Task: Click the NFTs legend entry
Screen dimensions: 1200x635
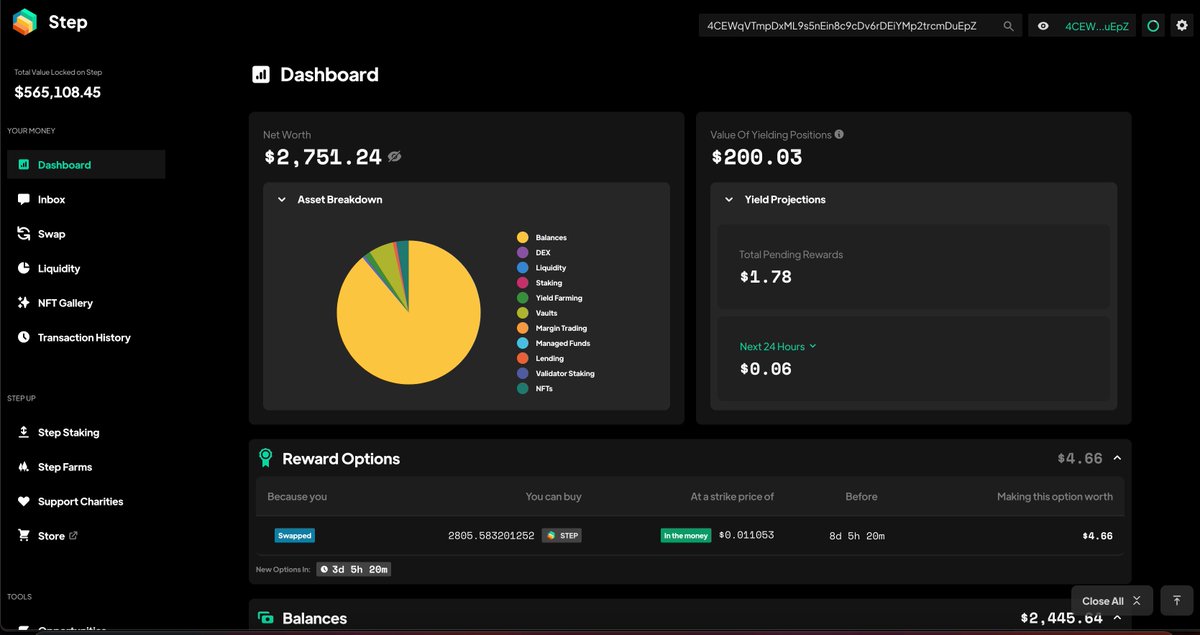Action: point(535,388)
